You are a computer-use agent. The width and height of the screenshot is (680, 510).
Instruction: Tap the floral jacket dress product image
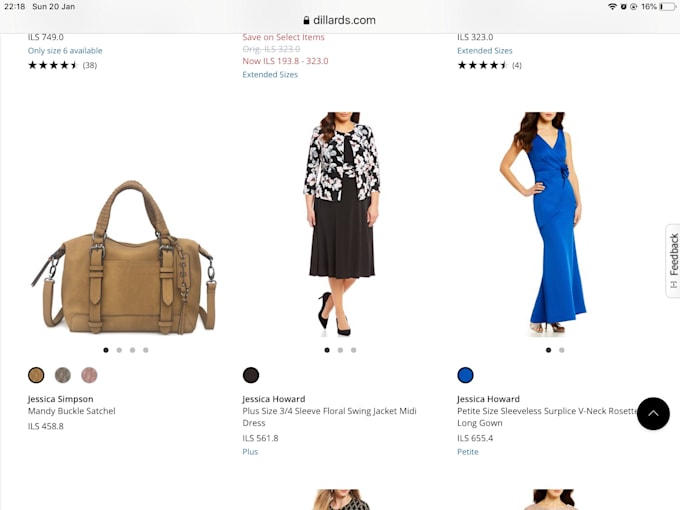[341, 223]
